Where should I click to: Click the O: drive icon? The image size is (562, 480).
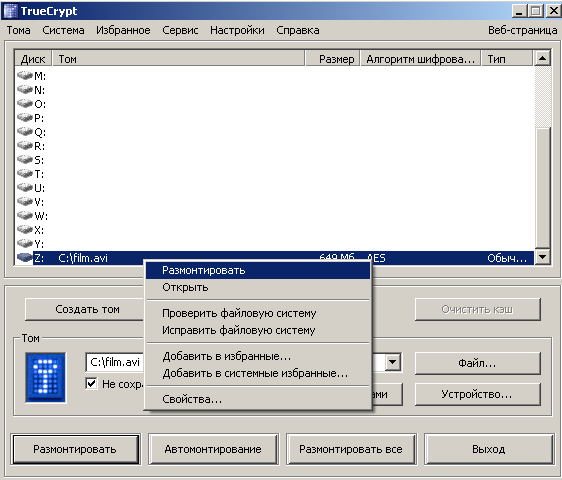25,104
